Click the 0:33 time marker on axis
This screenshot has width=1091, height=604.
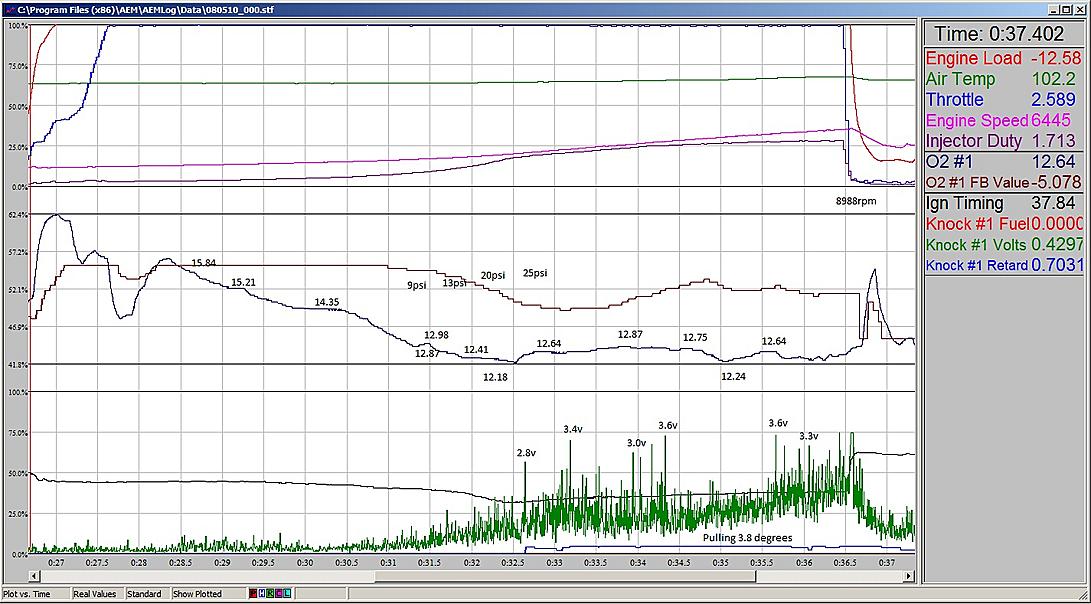click(555, 562)
